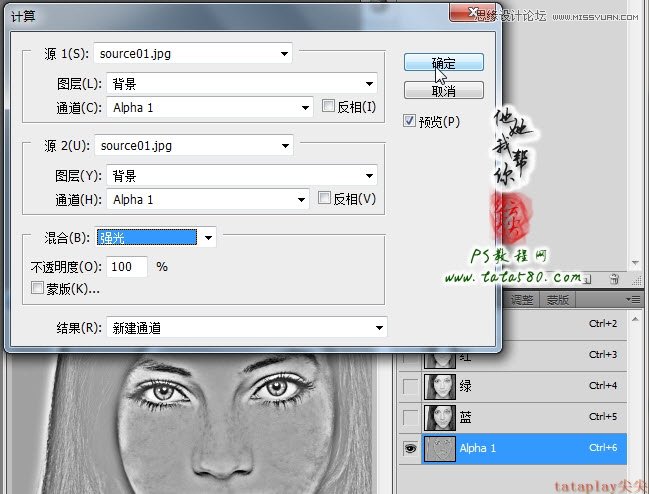Click the scroll-up arrow in channels panel
The width and height of the screenshot is (649, 494).
click(635, 319)
